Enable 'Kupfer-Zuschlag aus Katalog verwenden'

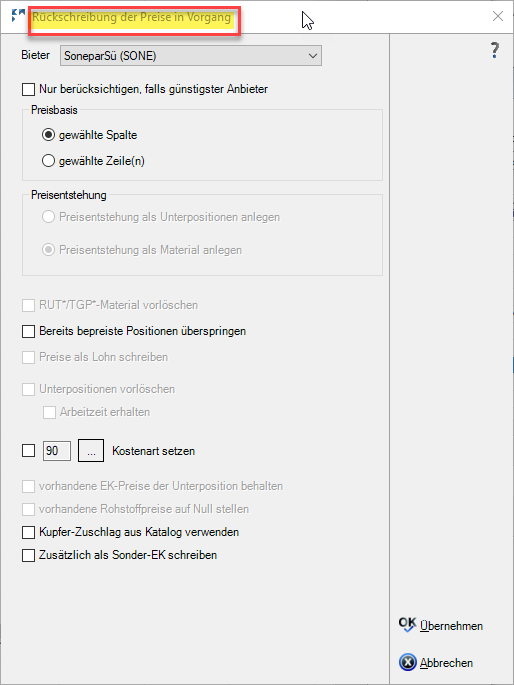tap(28, 532)
